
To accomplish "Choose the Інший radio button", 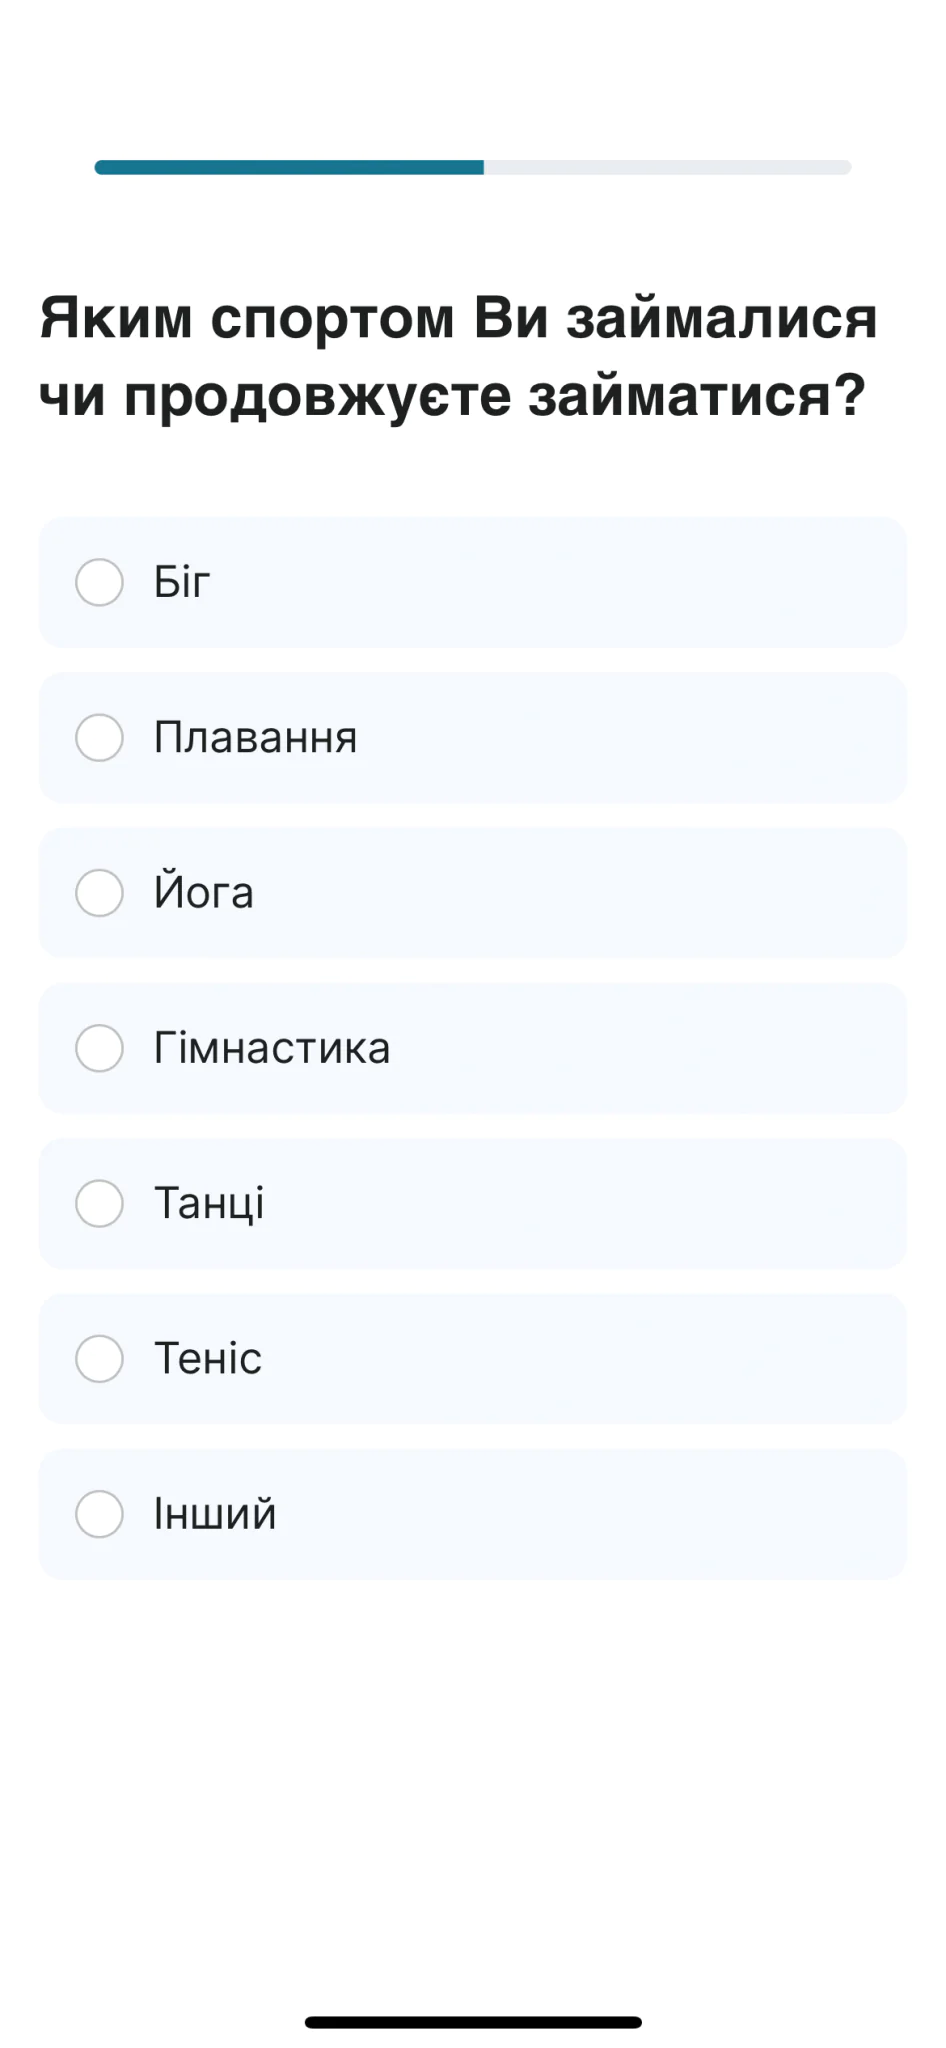I will [x=99, y=1514].
